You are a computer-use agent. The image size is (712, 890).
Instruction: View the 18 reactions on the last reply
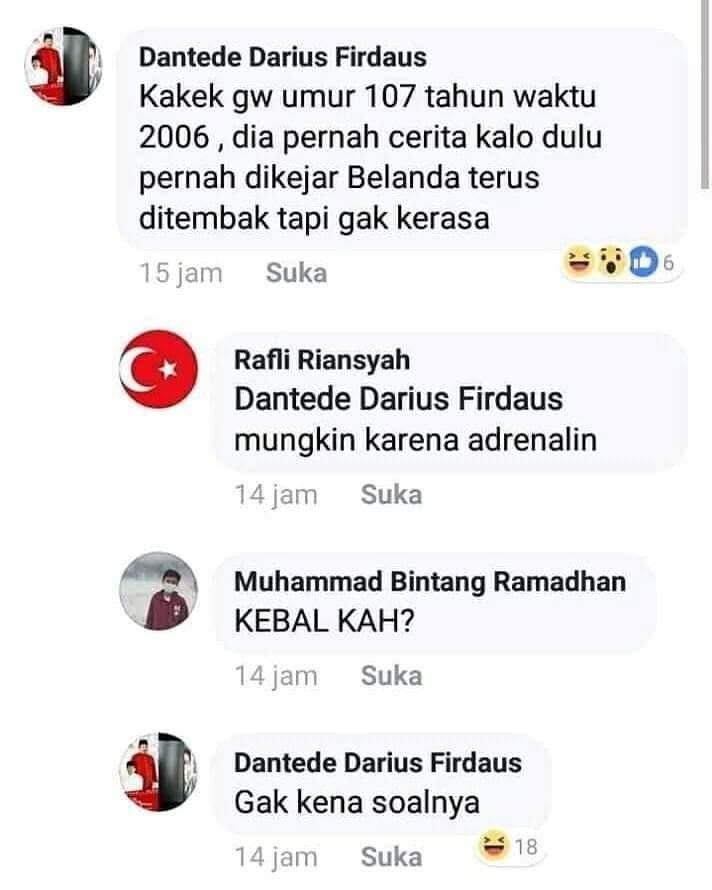click(x=526, y=847)
